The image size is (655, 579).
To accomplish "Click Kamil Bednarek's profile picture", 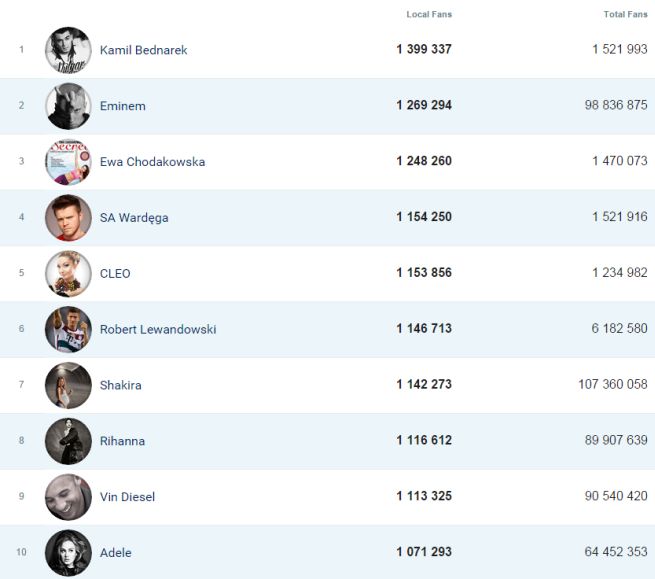I will [68, 50].
